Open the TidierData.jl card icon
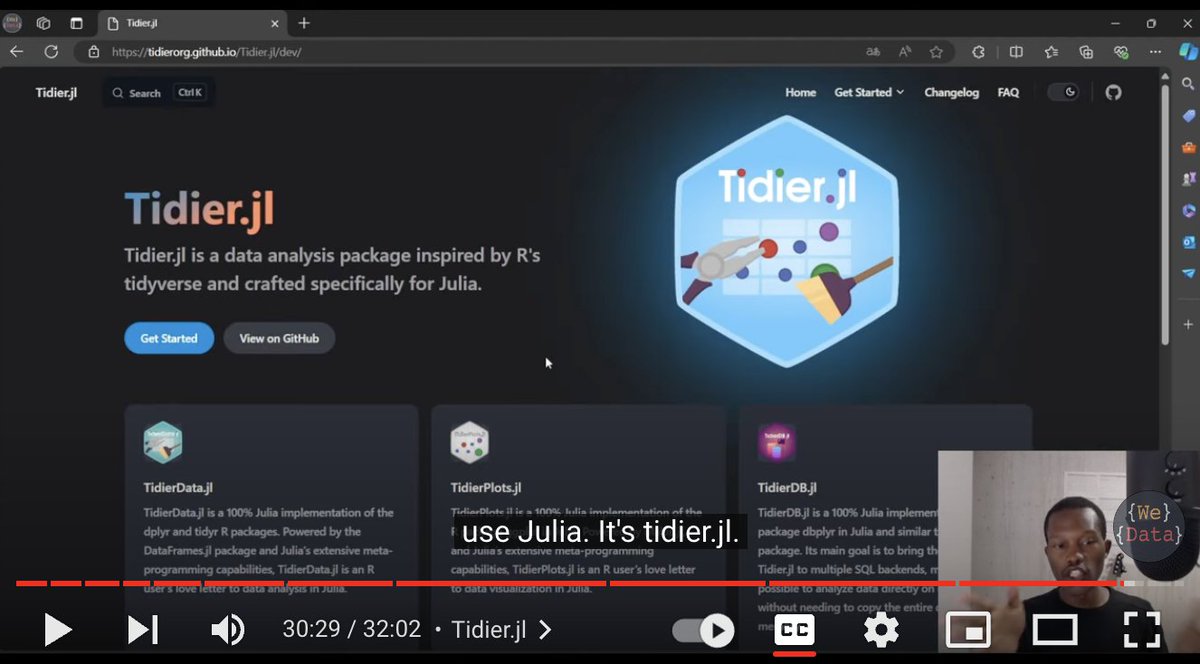Viewport: 1200px width, 664px height. (x=162, y=442)
